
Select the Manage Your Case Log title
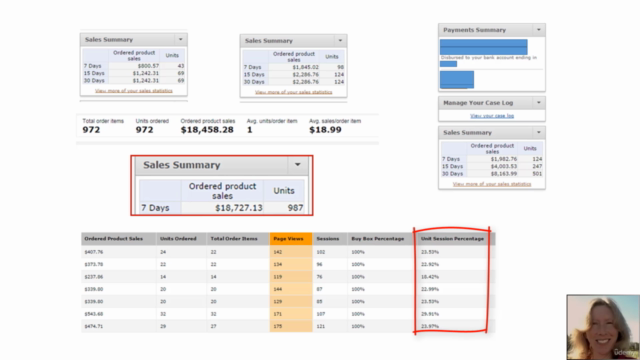pyautogui.click(x=478, y=103)
